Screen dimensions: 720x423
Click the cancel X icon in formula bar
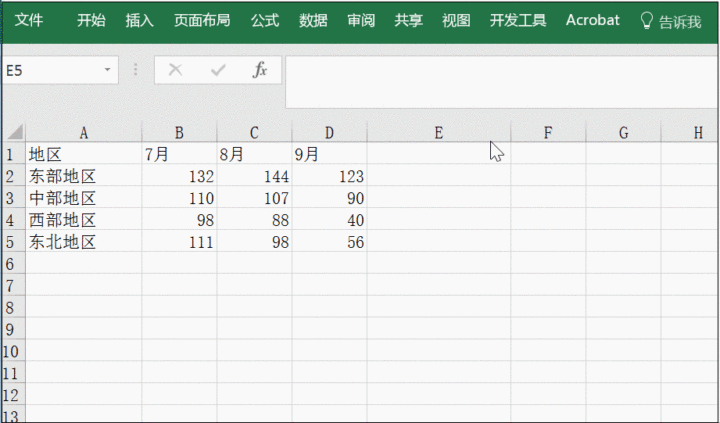coord(175,70)
